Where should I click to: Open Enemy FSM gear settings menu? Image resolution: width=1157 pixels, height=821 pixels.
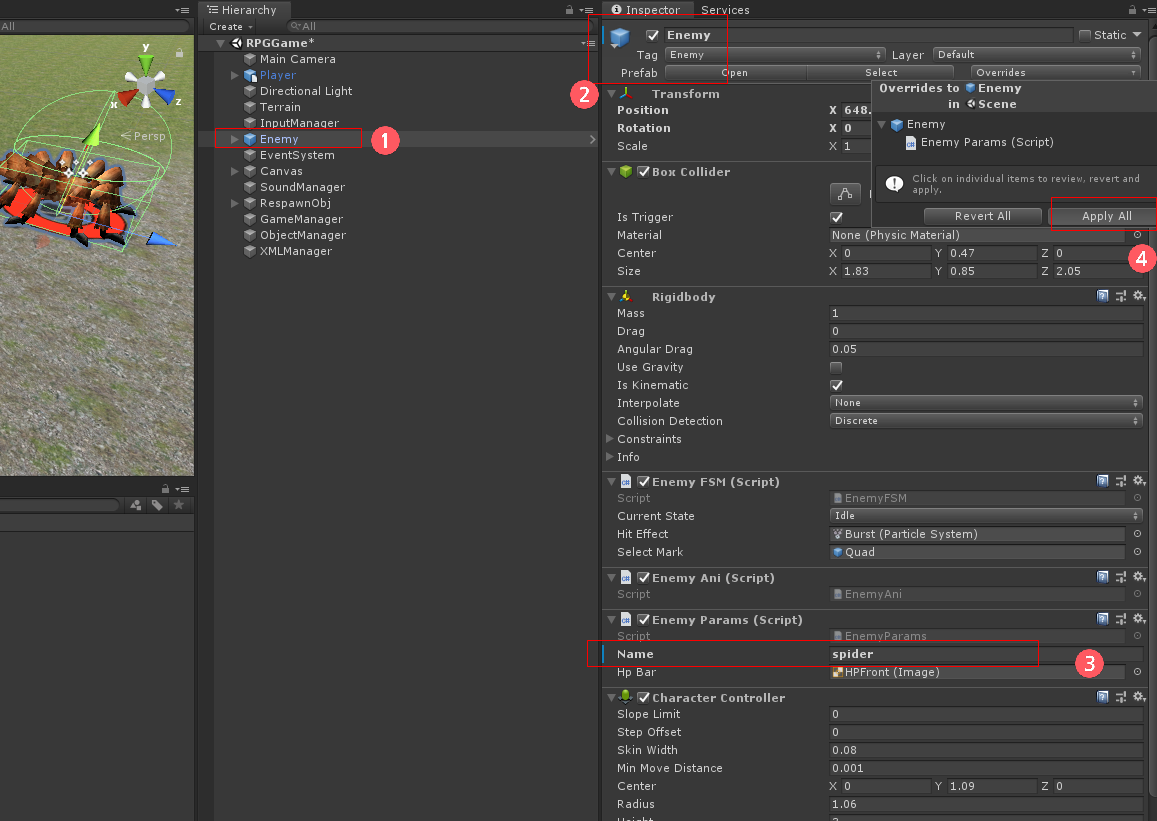pyautogui.click(x=1139, y=481)
